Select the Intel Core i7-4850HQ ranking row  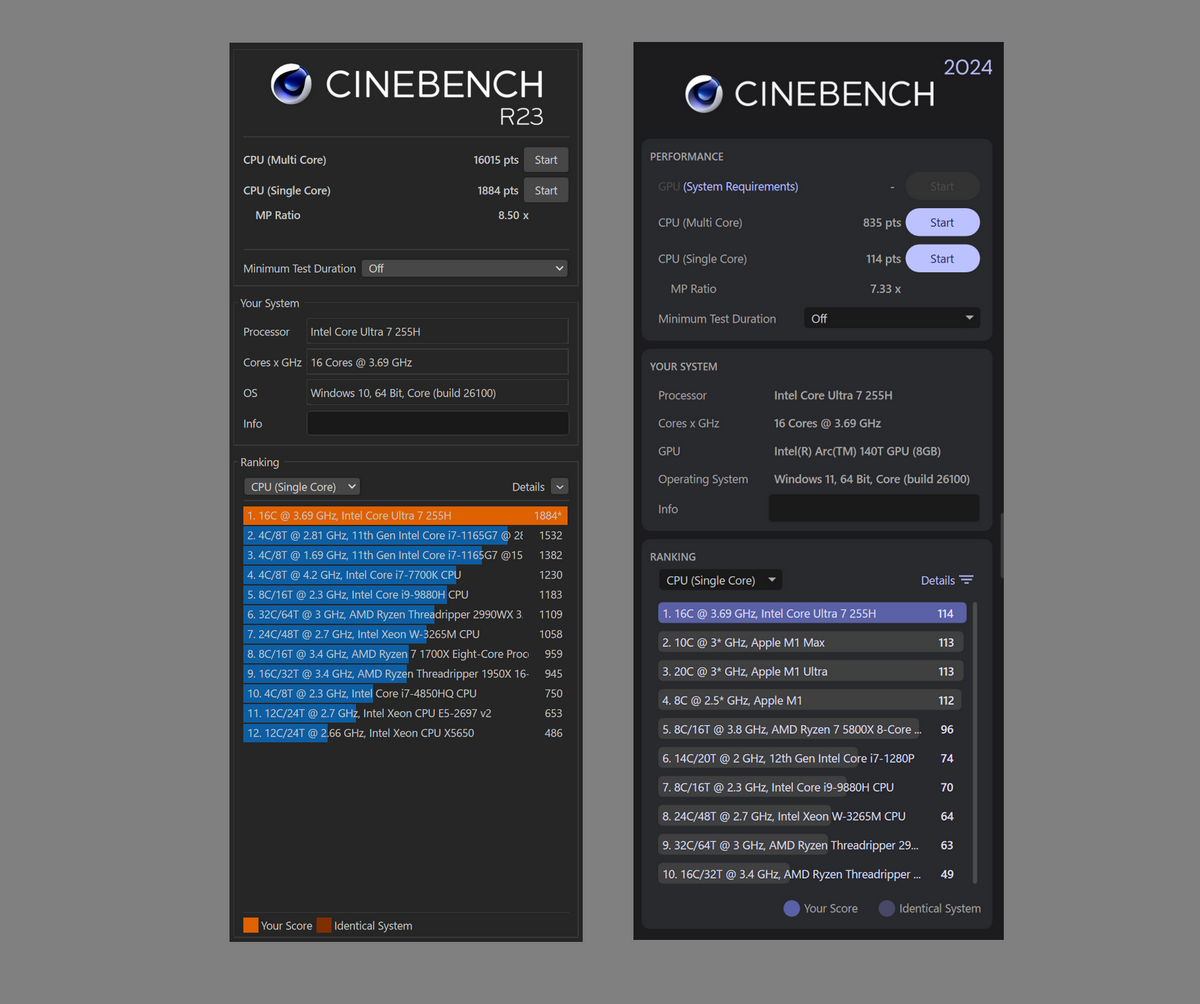point(405,694)
